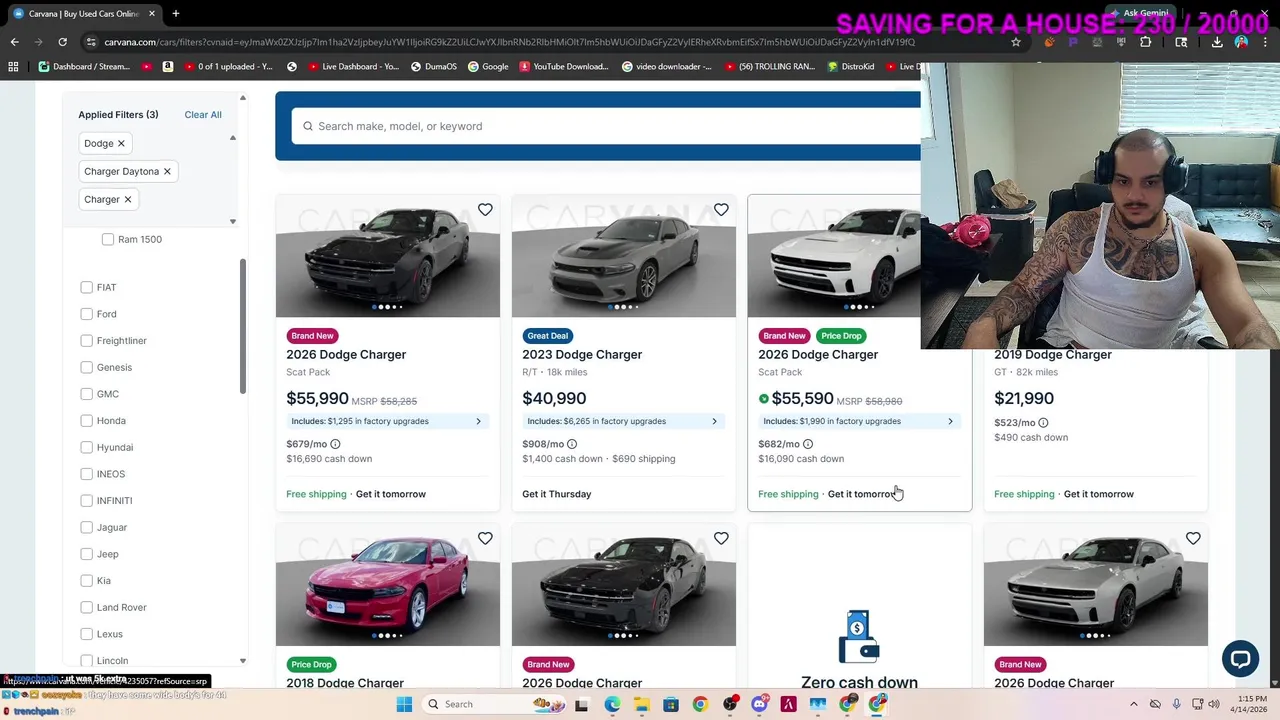Check the FIAT make checkbox
This screenshot has height=720, width=1280.
[x=87, y=287]
